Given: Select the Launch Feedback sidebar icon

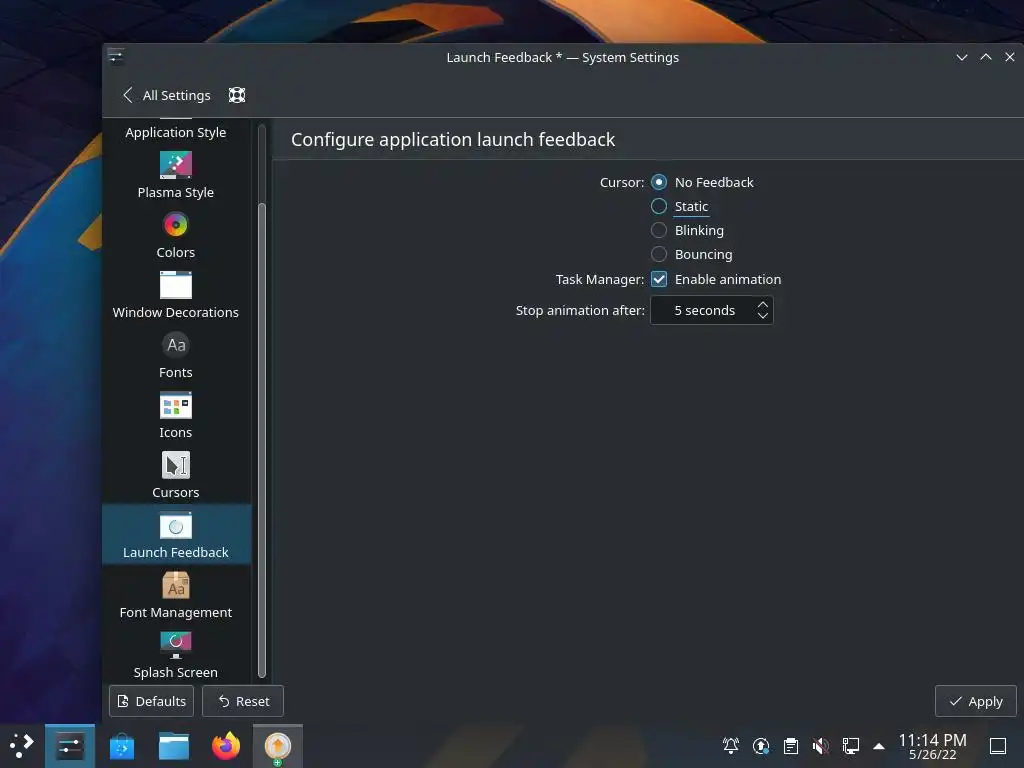Looking at the screenshot, I should tap(176, 526).
